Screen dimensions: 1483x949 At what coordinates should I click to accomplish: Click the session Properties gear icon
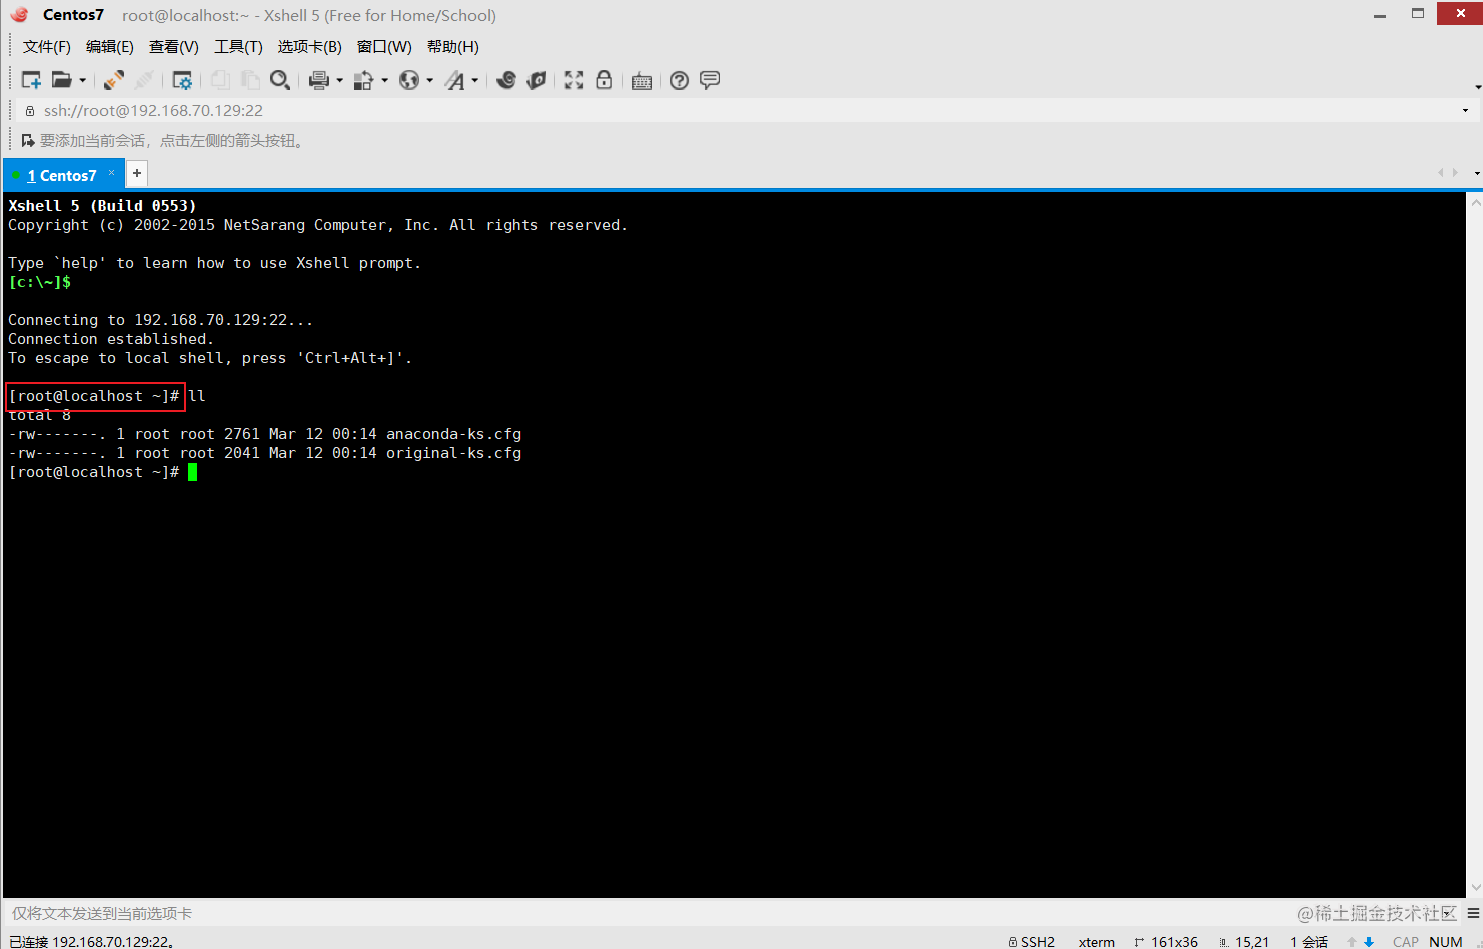click(x=182, y=80)
